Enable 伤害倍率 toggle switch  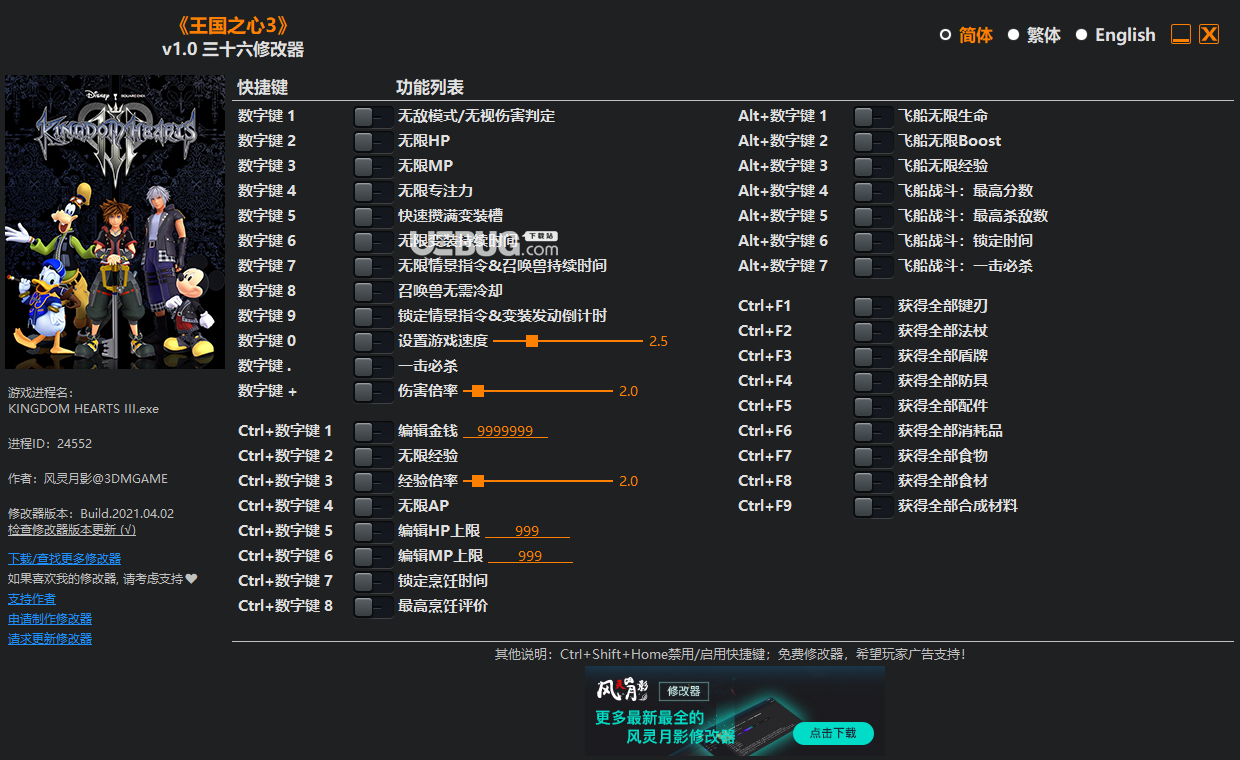pyautogui.click(x=374, y=391)
